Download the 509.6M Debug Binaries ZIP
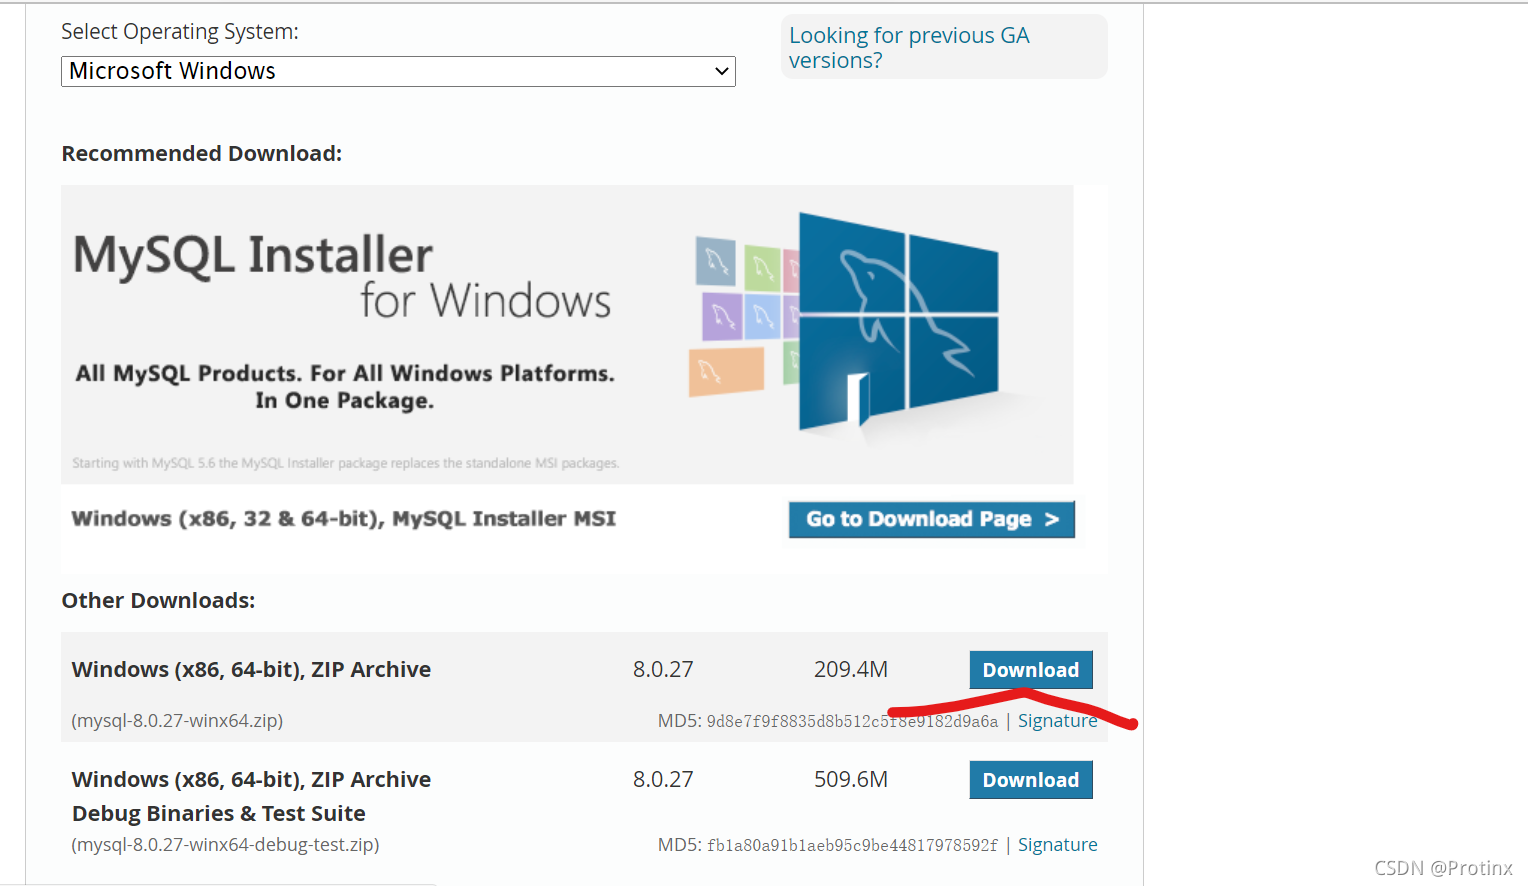The width and height of the screenshot is (1528, 886). [1031, 780]
